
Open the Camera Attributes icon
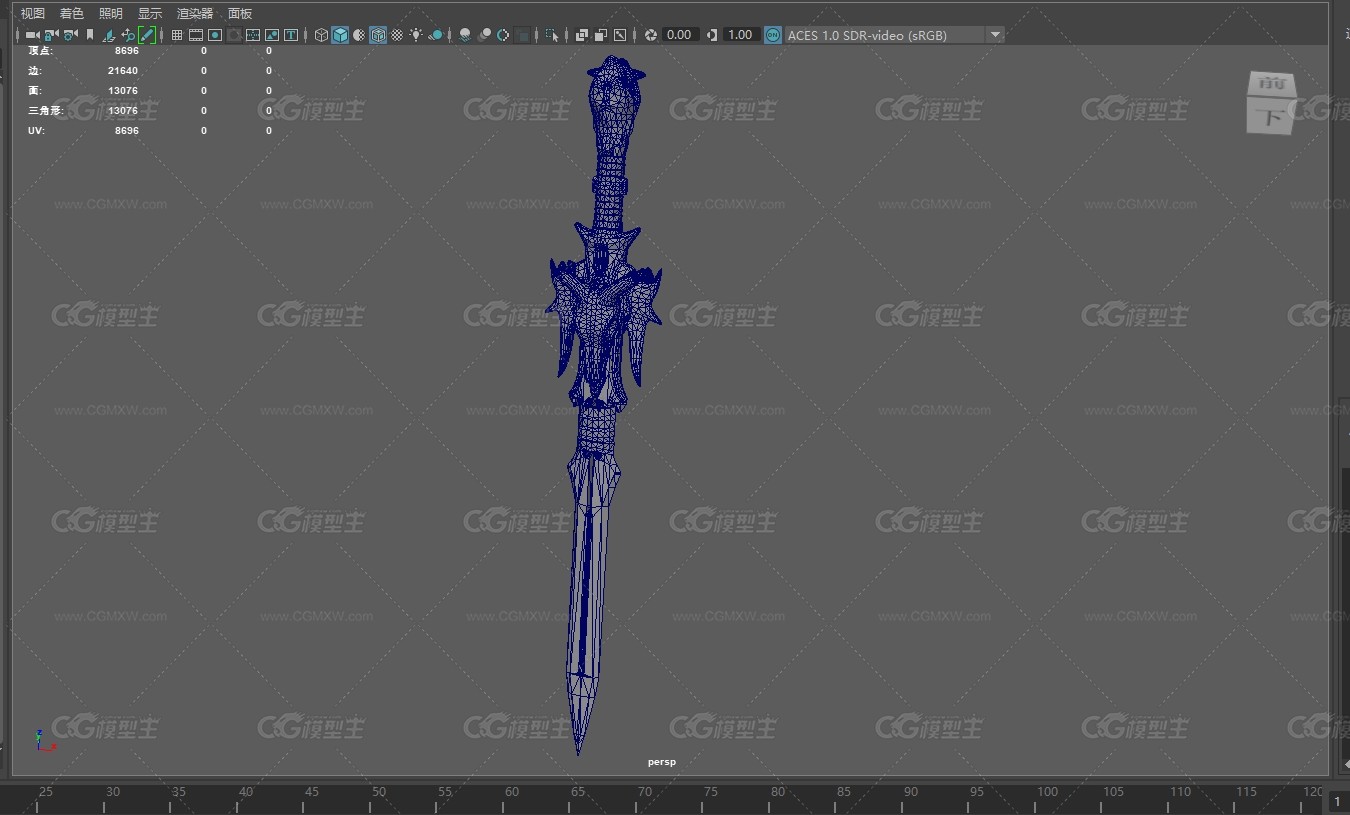point(70,35)
